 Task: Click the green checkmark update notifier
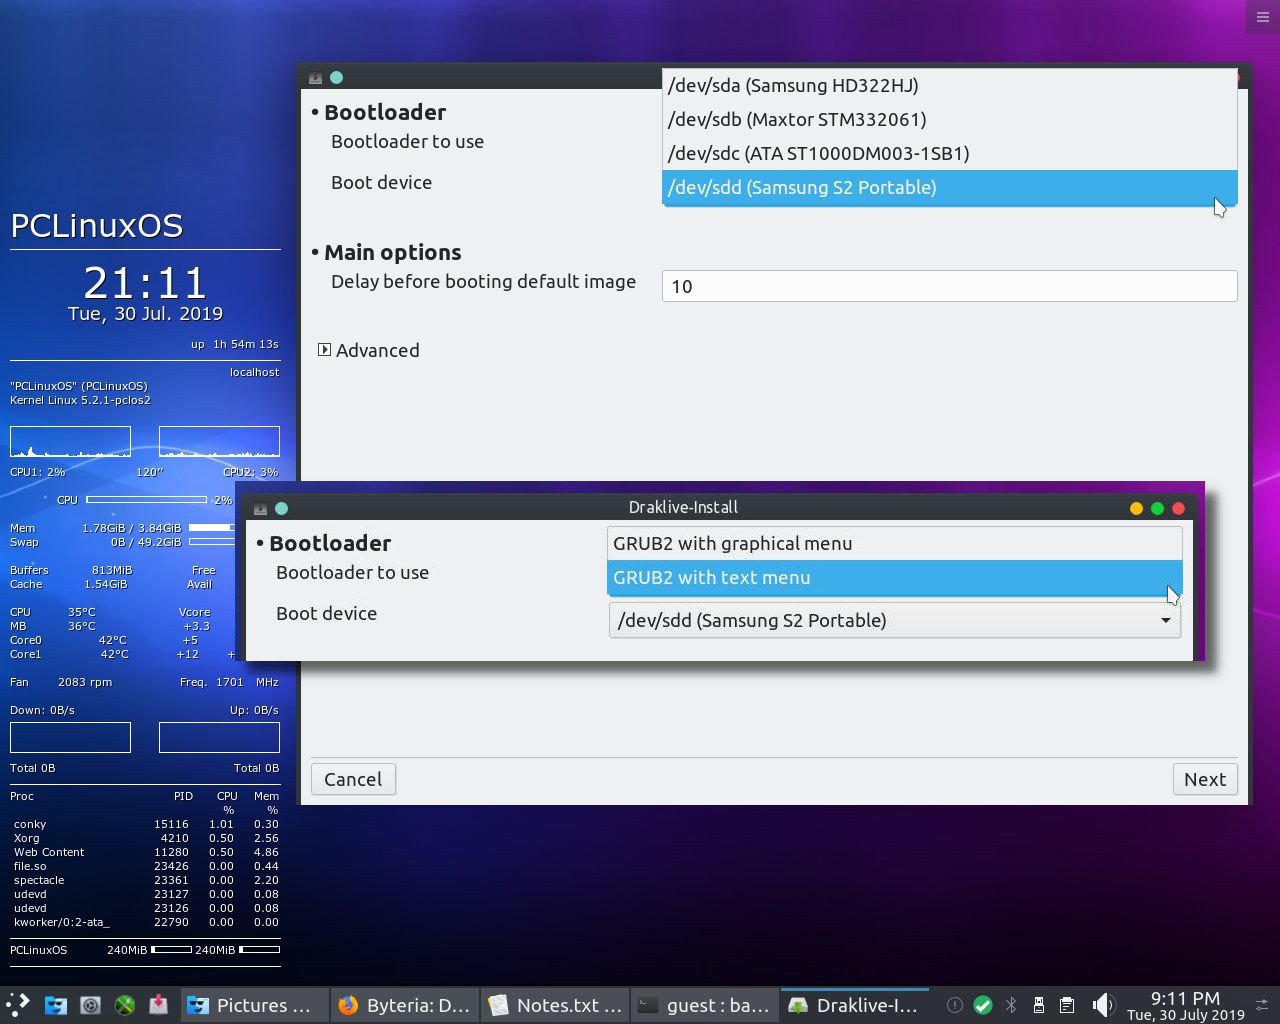coord(982,1005)
